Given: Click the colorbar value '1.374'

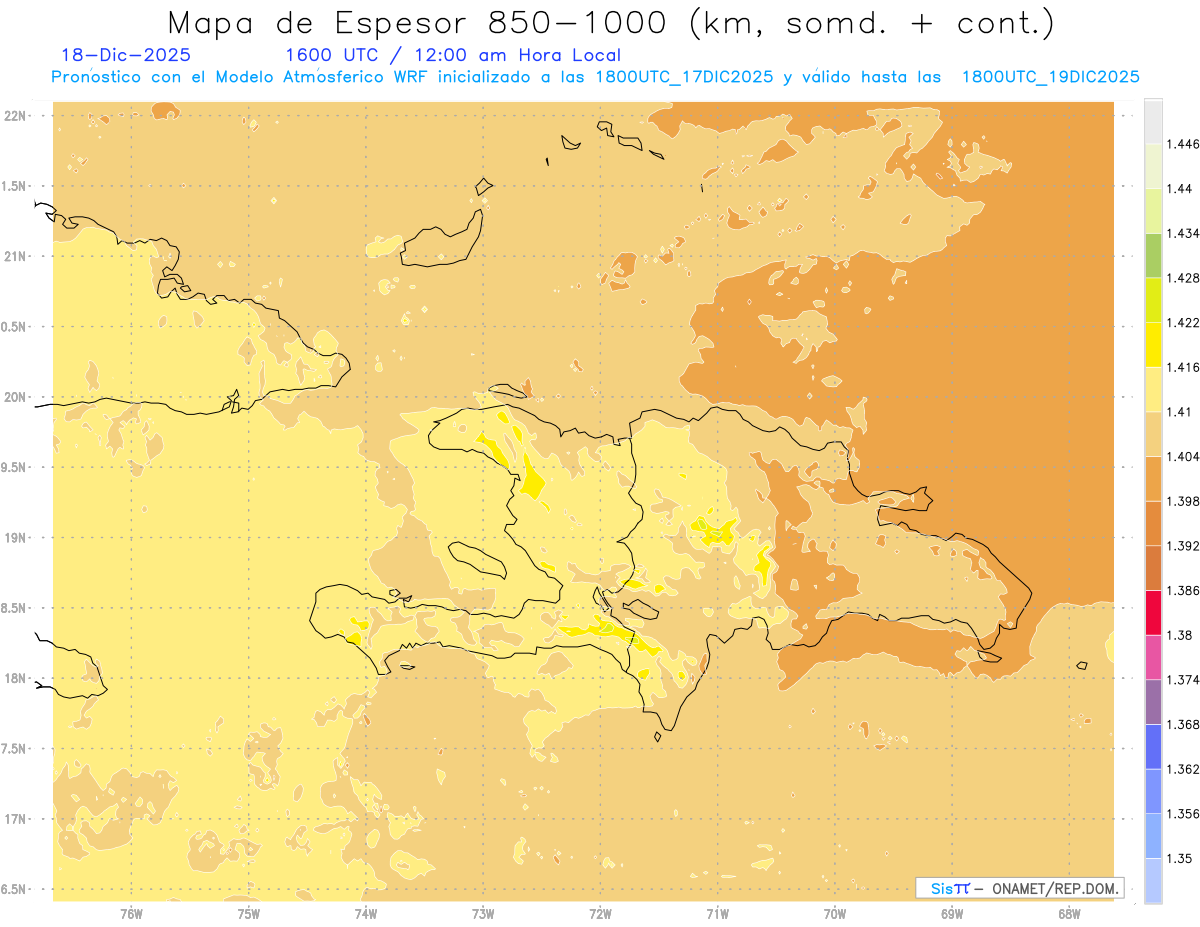Looking at the screenshot, I should coord(1182,680).
